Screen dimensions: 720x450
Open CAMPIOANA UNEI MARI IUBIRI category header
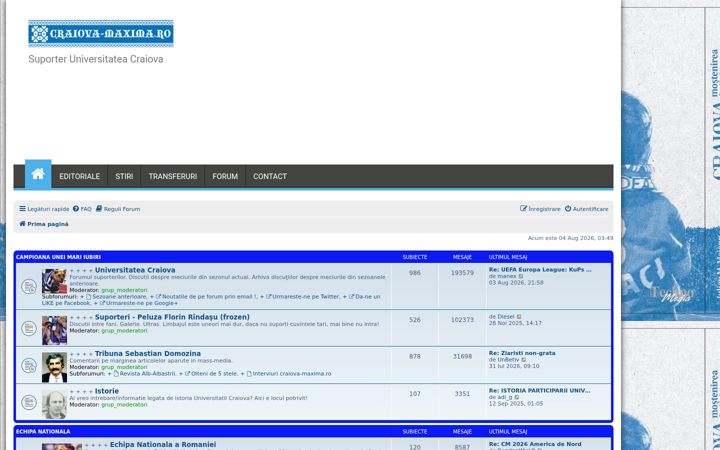coord(58,257)
